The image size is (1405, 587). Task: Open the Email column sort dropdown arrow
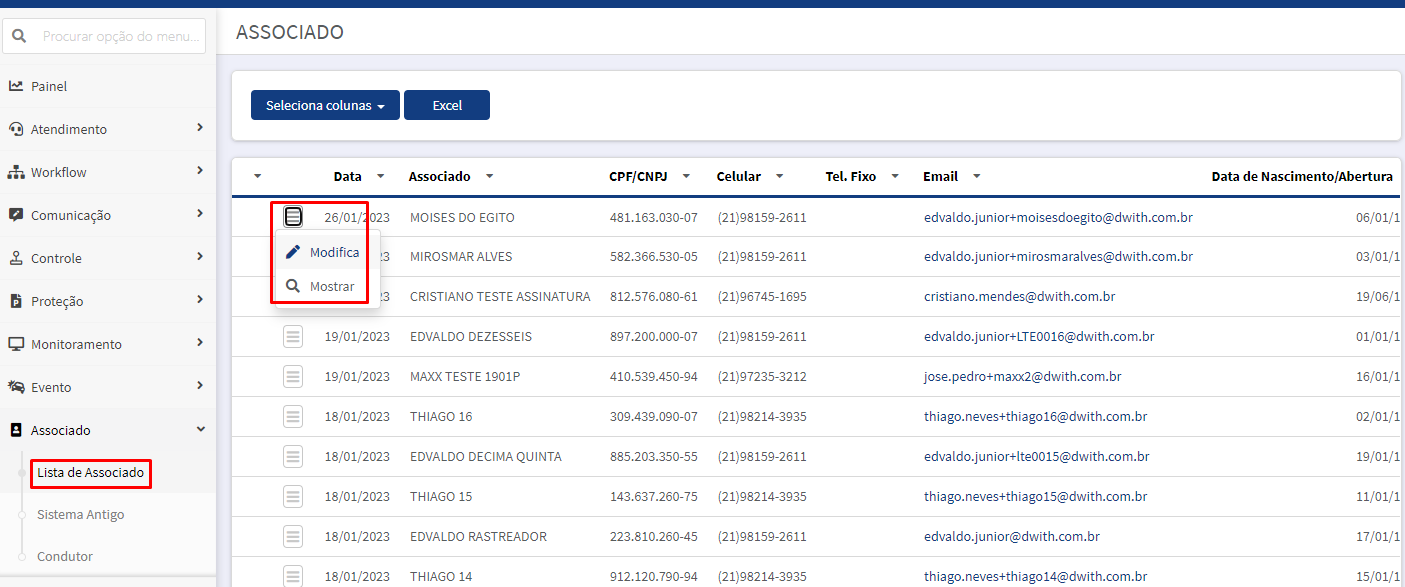[x=976, y=176]
